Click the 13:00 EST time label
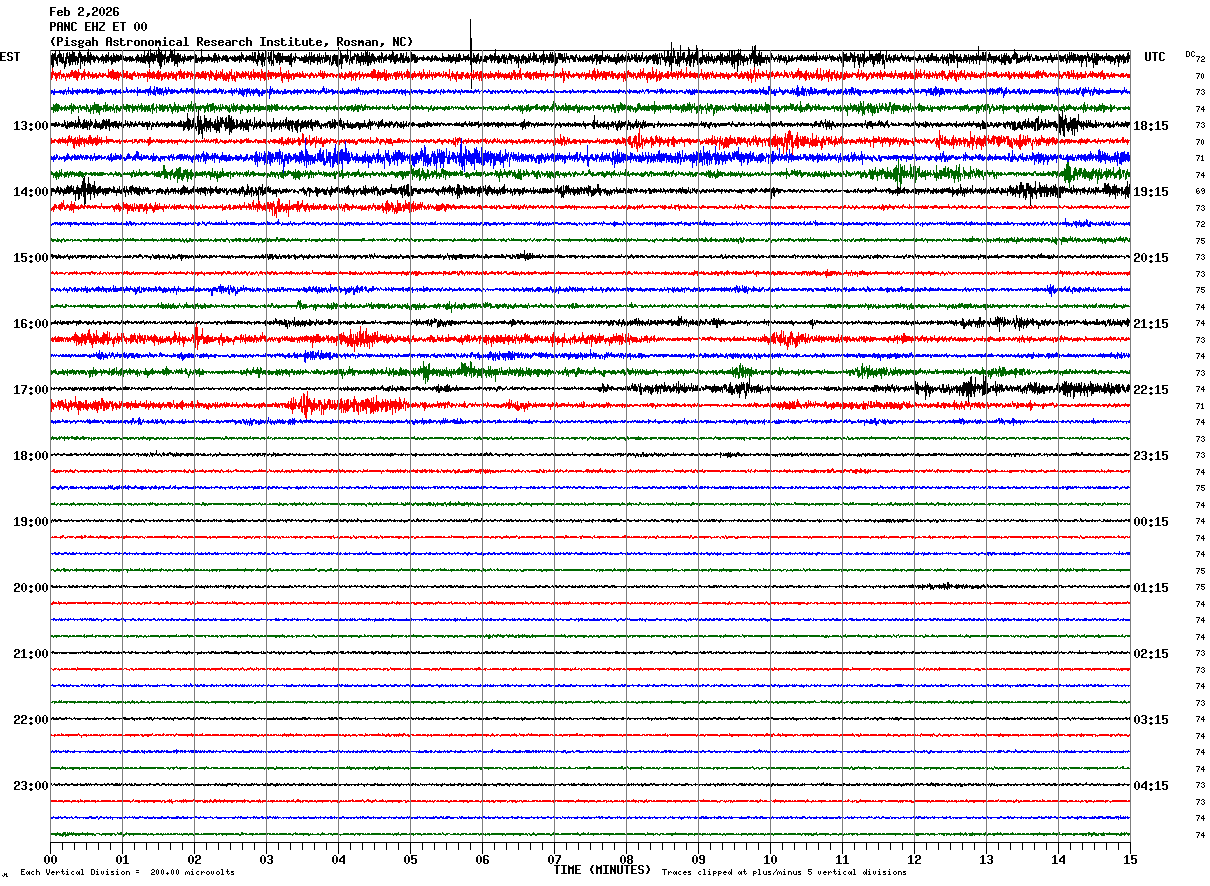This screenshot has width=1210, height=886. (x=31, y=126)
